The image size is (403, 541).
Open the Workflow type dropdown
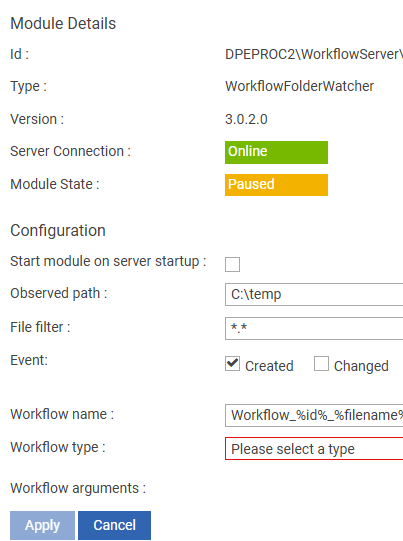[314, 449]
